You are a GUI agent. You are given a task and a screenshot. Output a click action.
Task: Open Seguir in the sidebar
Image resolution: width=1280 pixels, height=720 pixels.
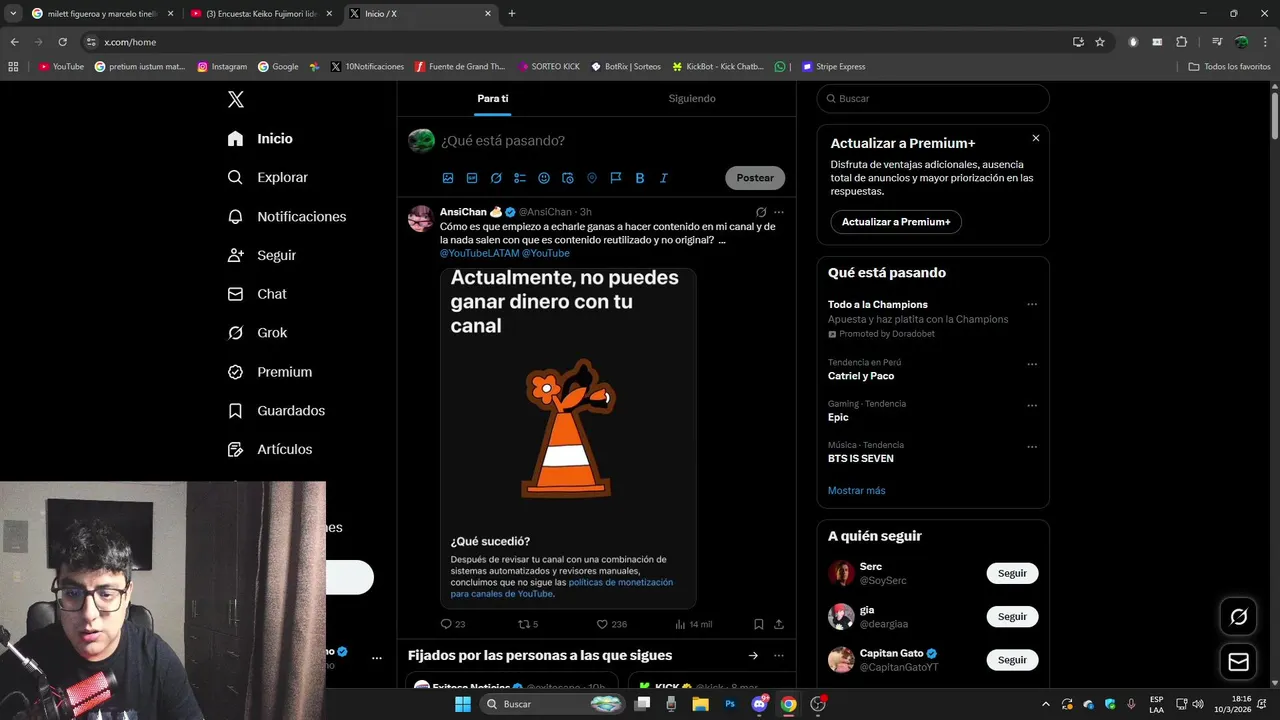(261, 255)
